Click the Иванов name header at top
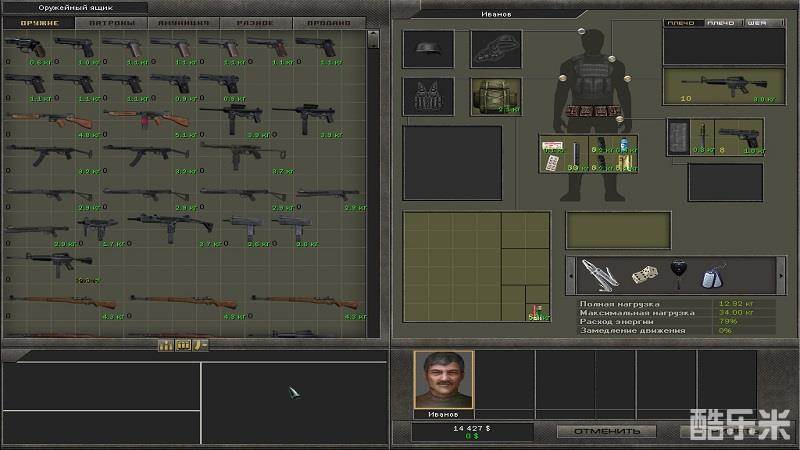 point(496,14)
